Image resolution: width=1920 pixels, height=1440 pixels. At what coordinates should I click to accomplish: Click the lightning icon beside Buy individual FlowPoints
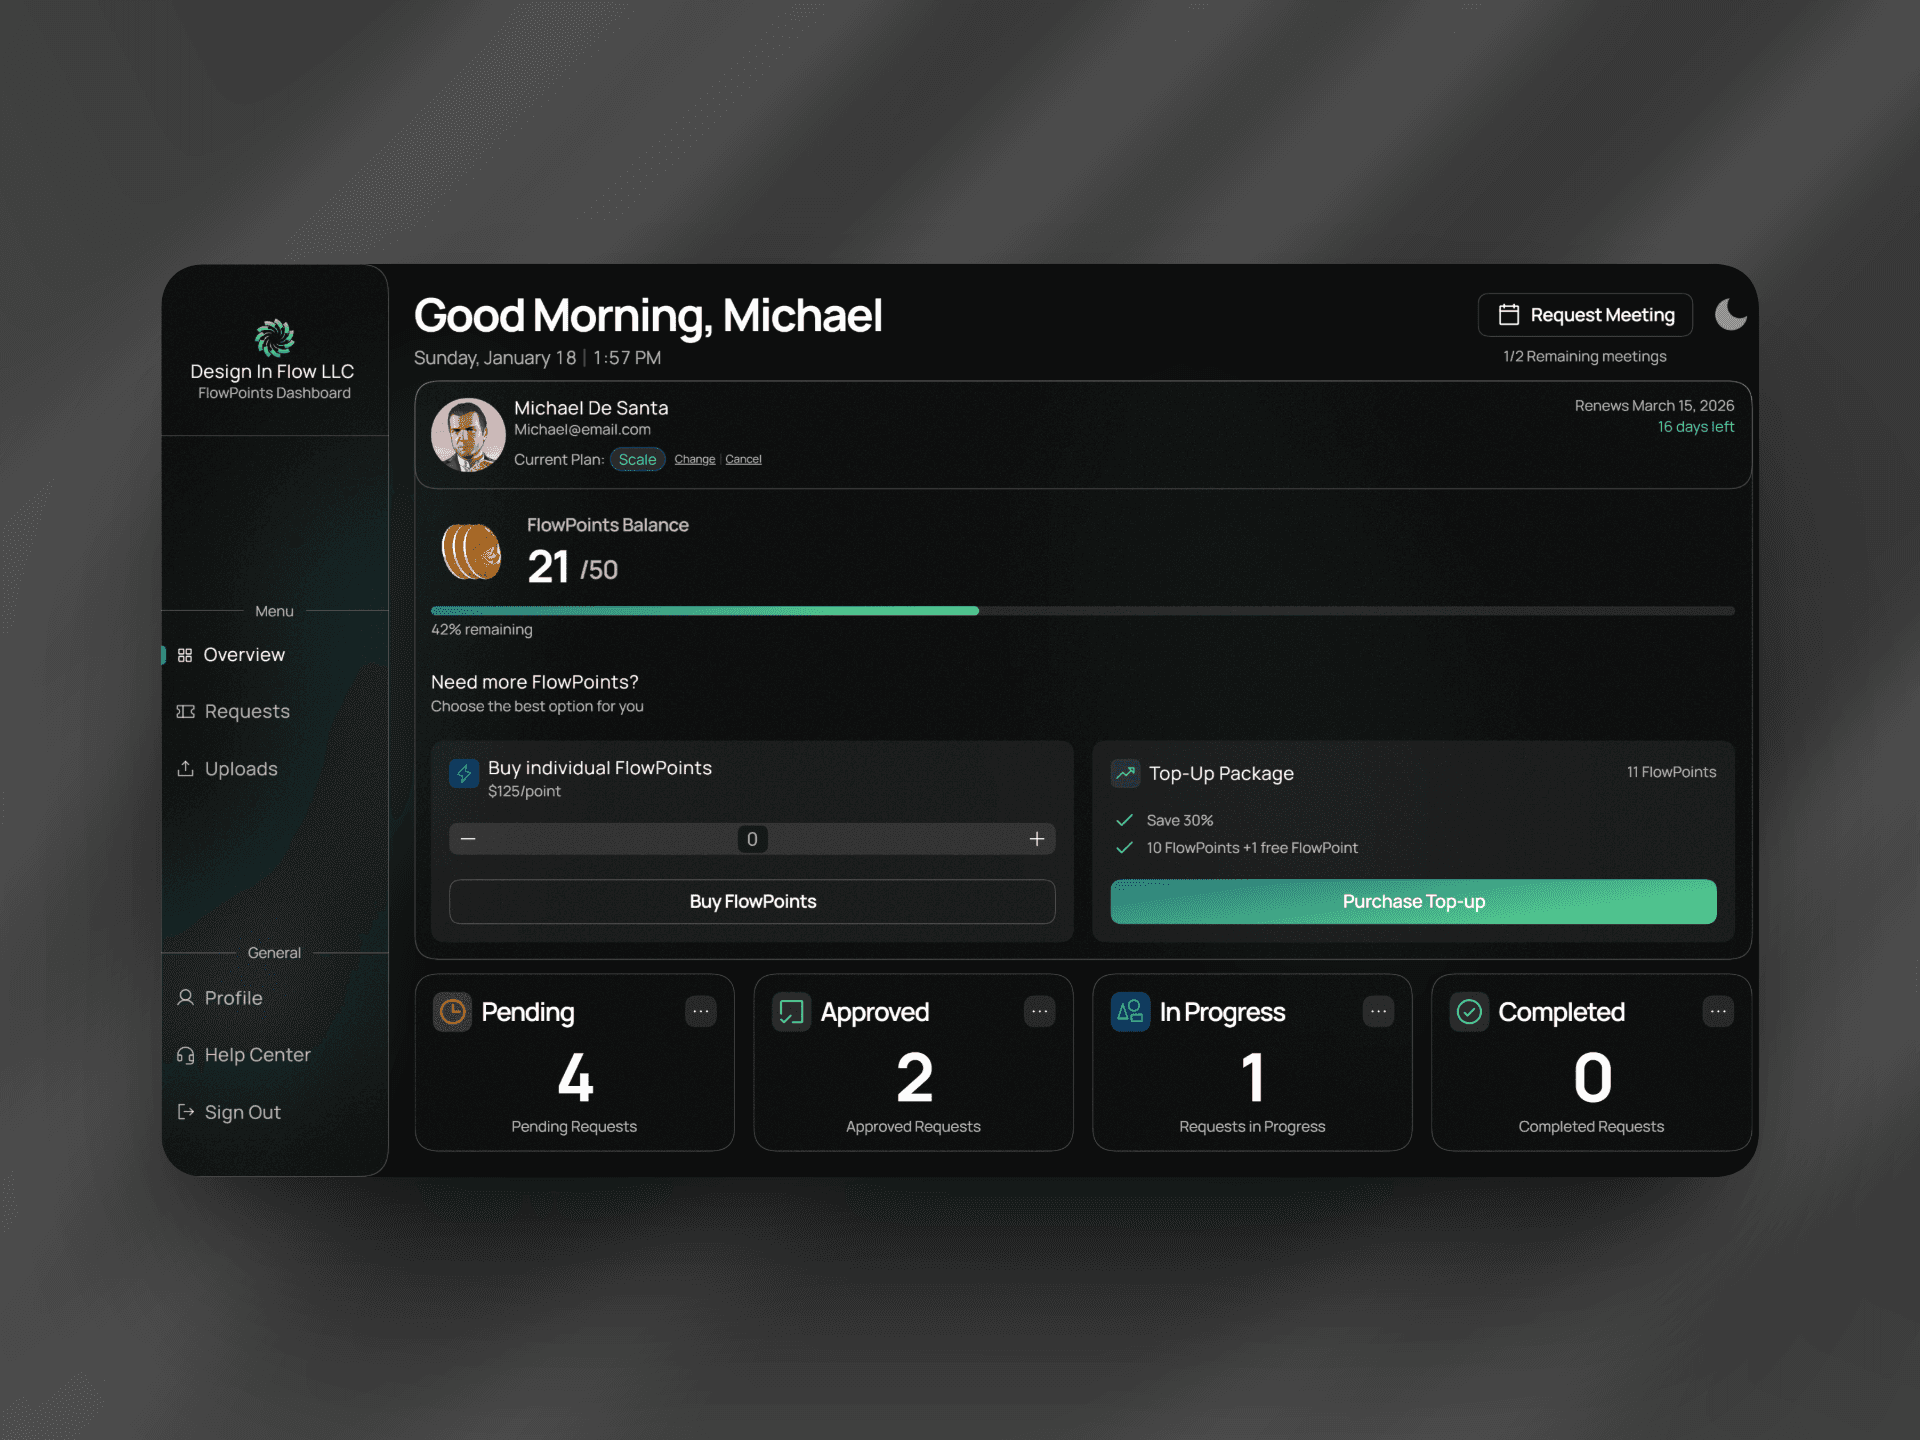tap(463, 773)
